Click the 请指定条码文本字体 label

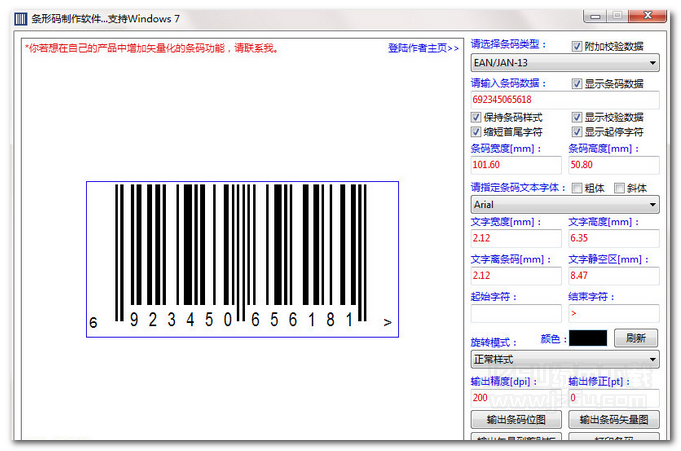[519, 188]
